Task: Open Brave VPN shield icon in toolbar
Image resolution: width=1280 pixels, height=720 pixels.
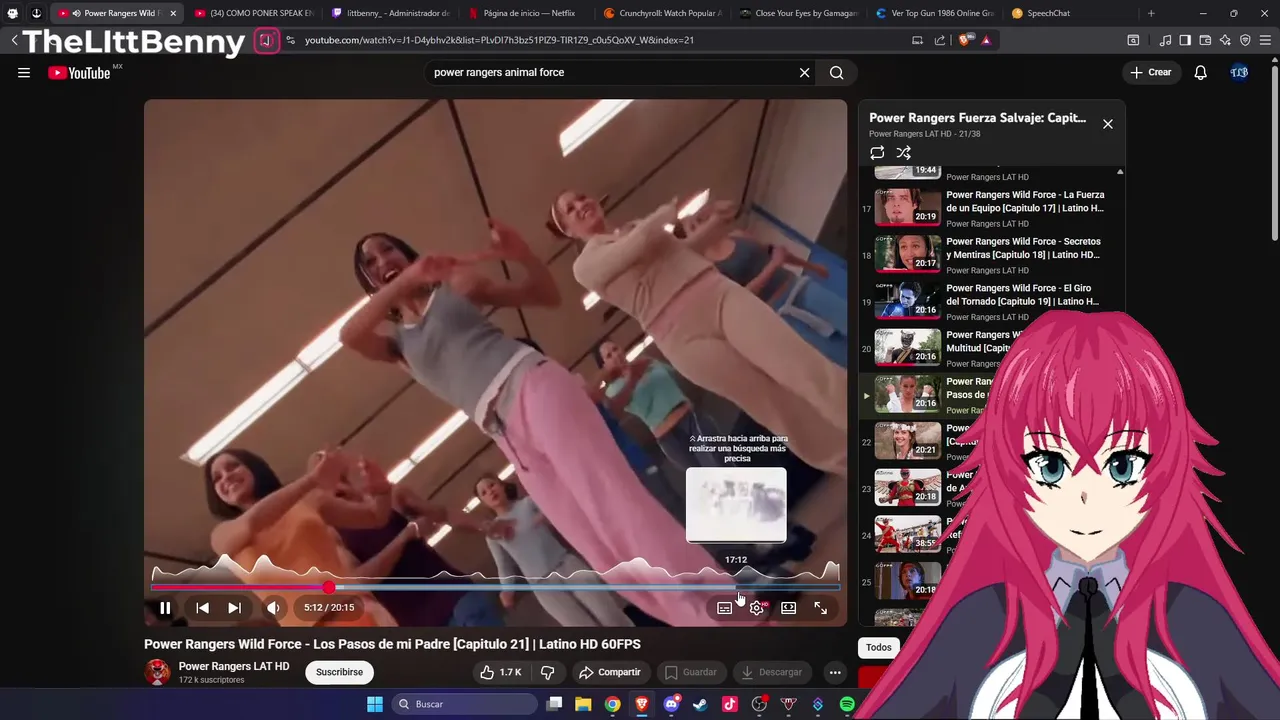Action: (1245, 40)
